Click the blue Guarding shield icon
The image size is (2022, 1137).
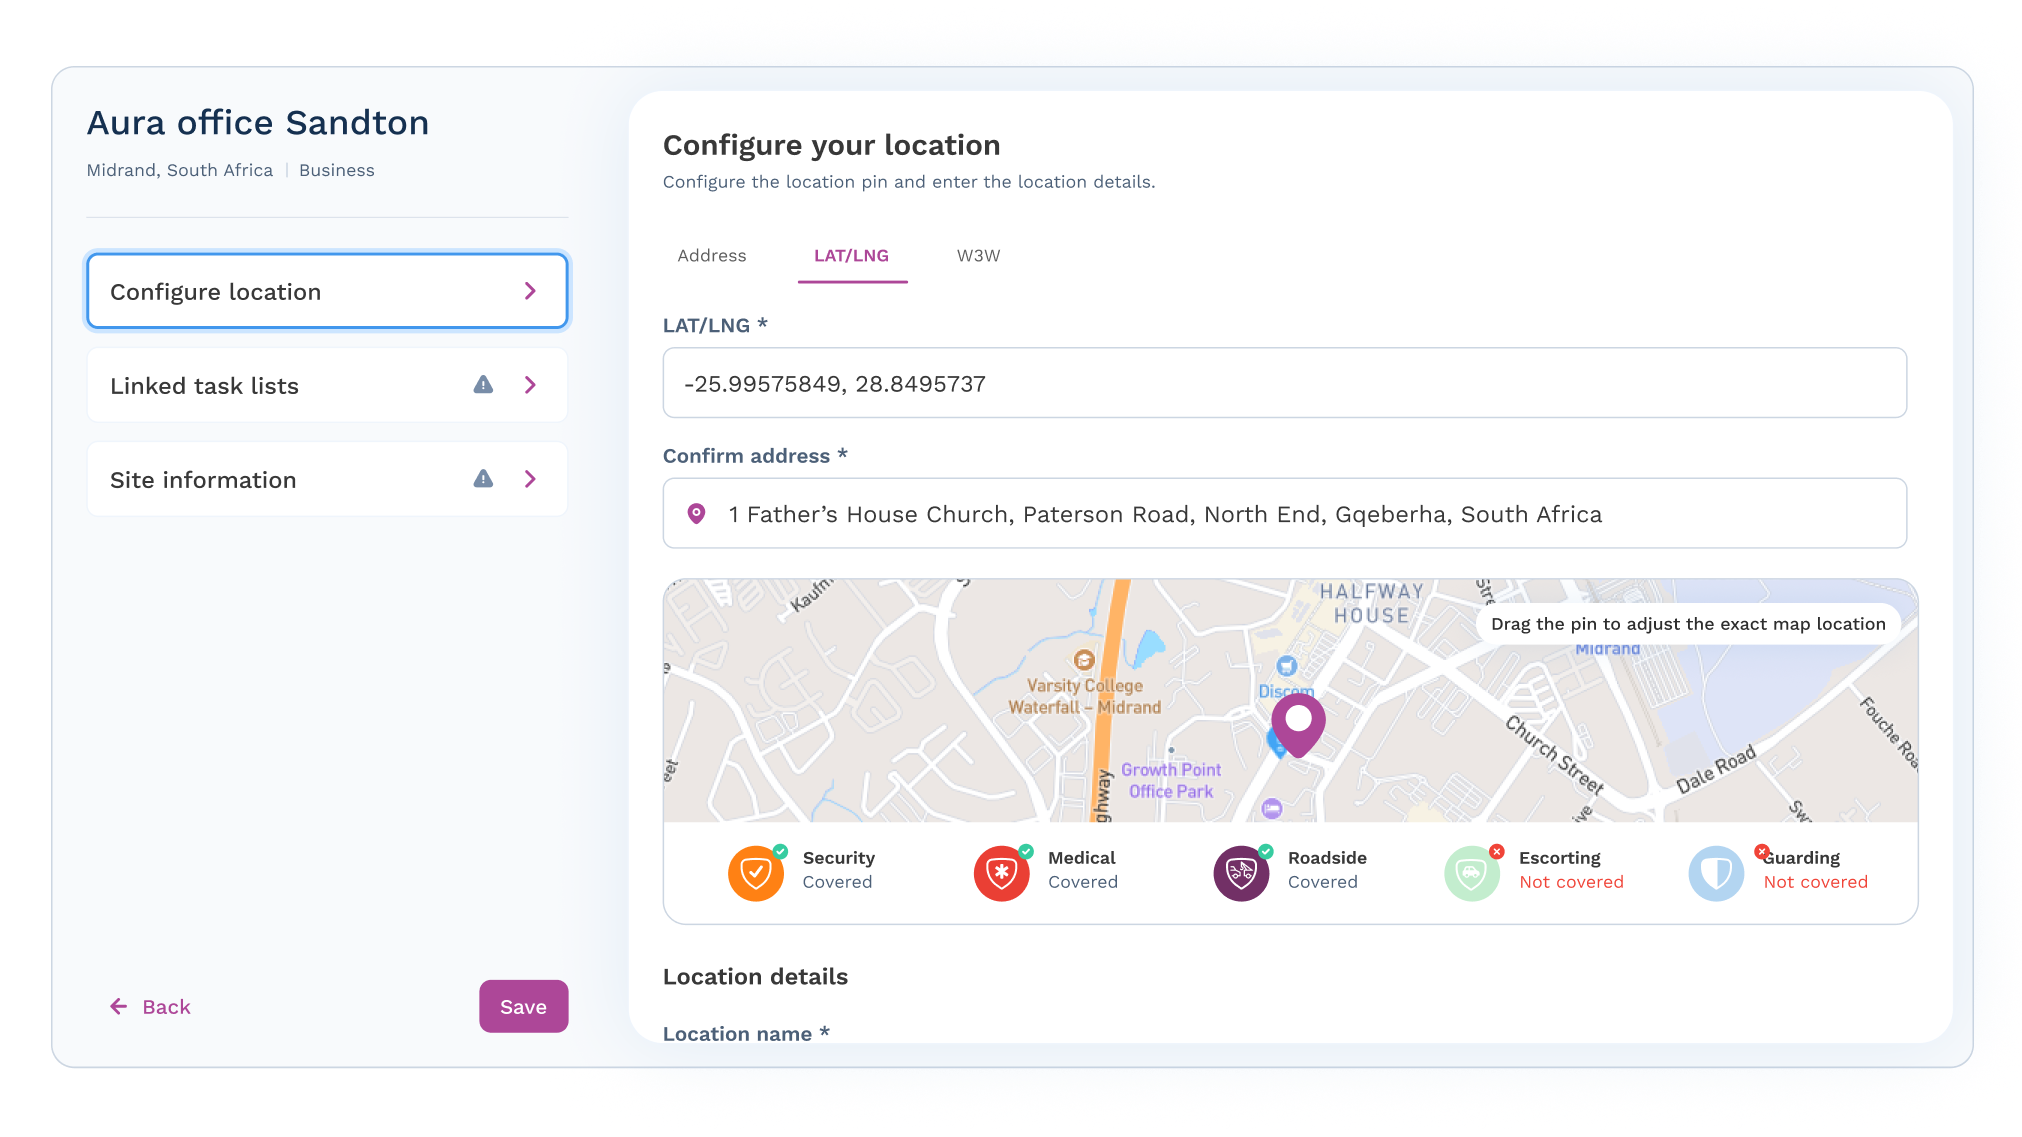click(x=1716, y=873)
